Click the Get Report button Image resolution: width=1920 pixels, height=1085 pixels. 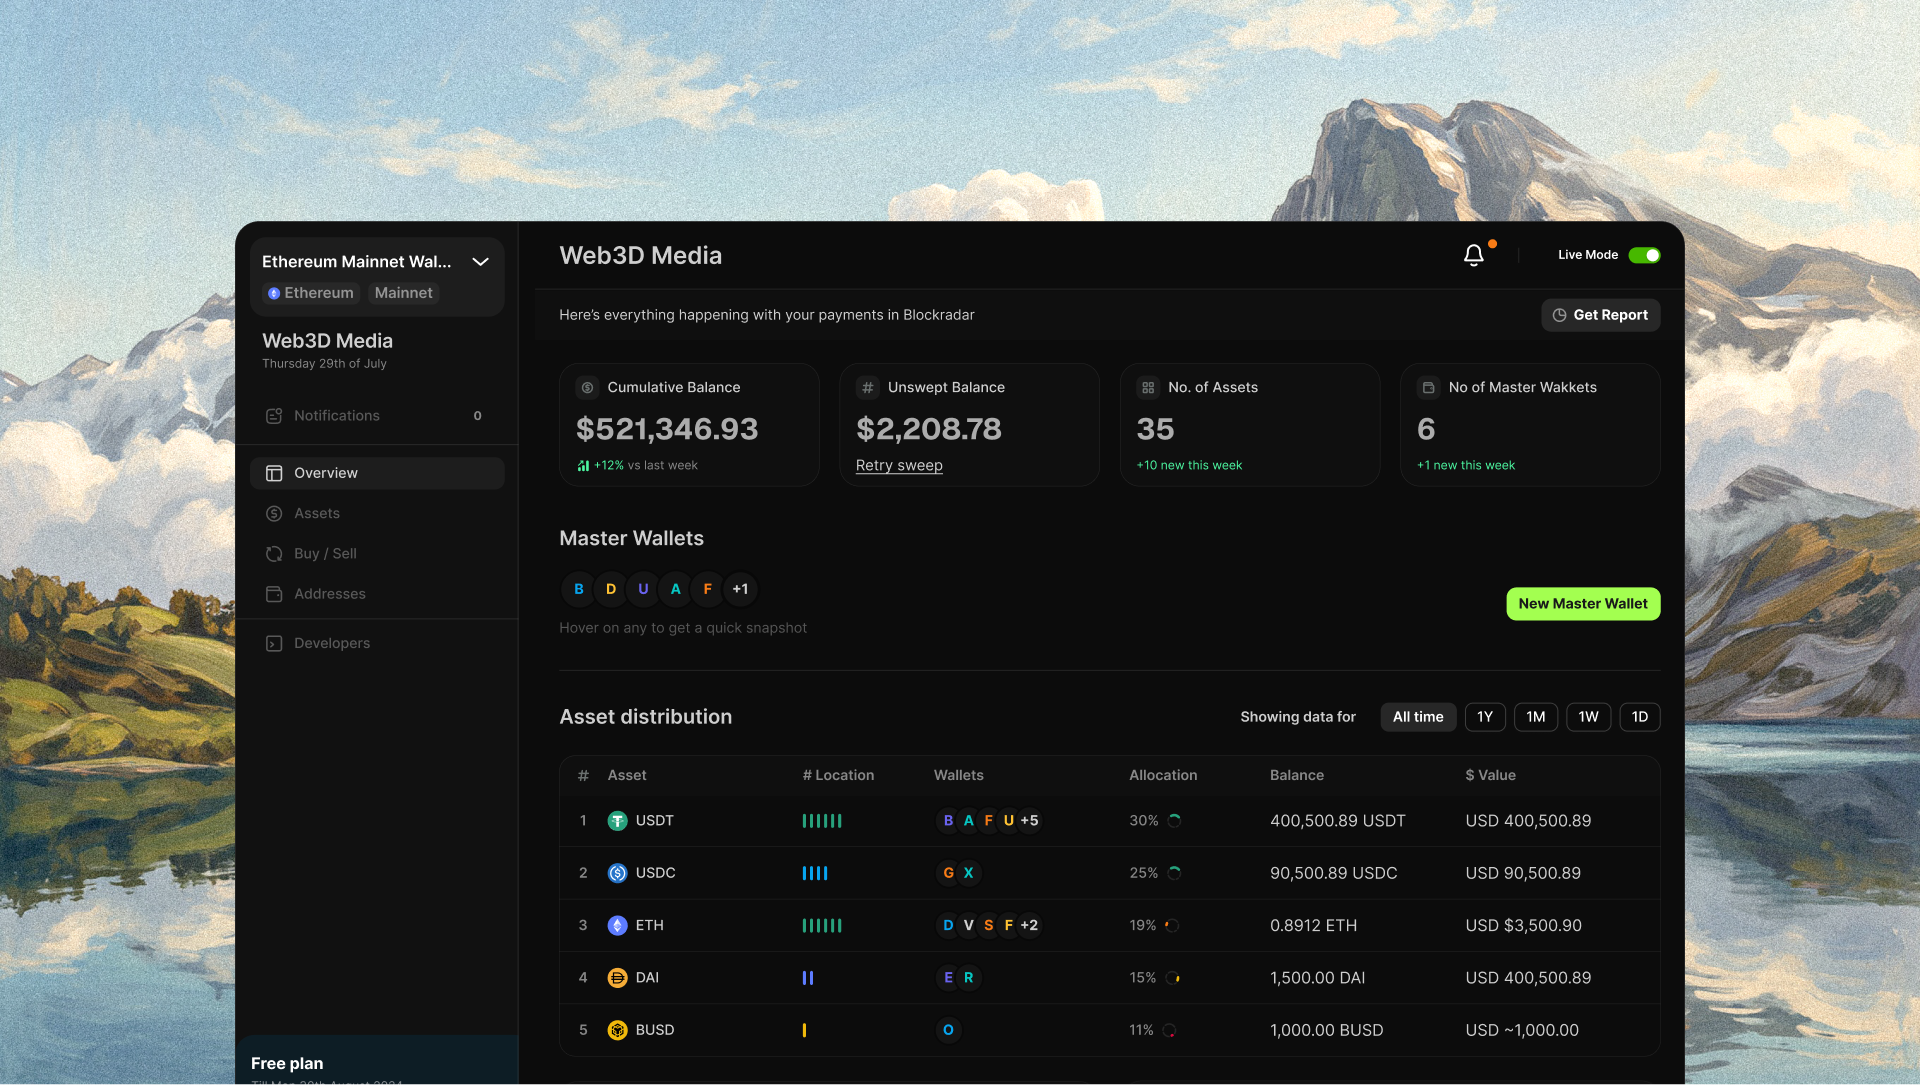pyautogui.click(x=1600, y=315)
